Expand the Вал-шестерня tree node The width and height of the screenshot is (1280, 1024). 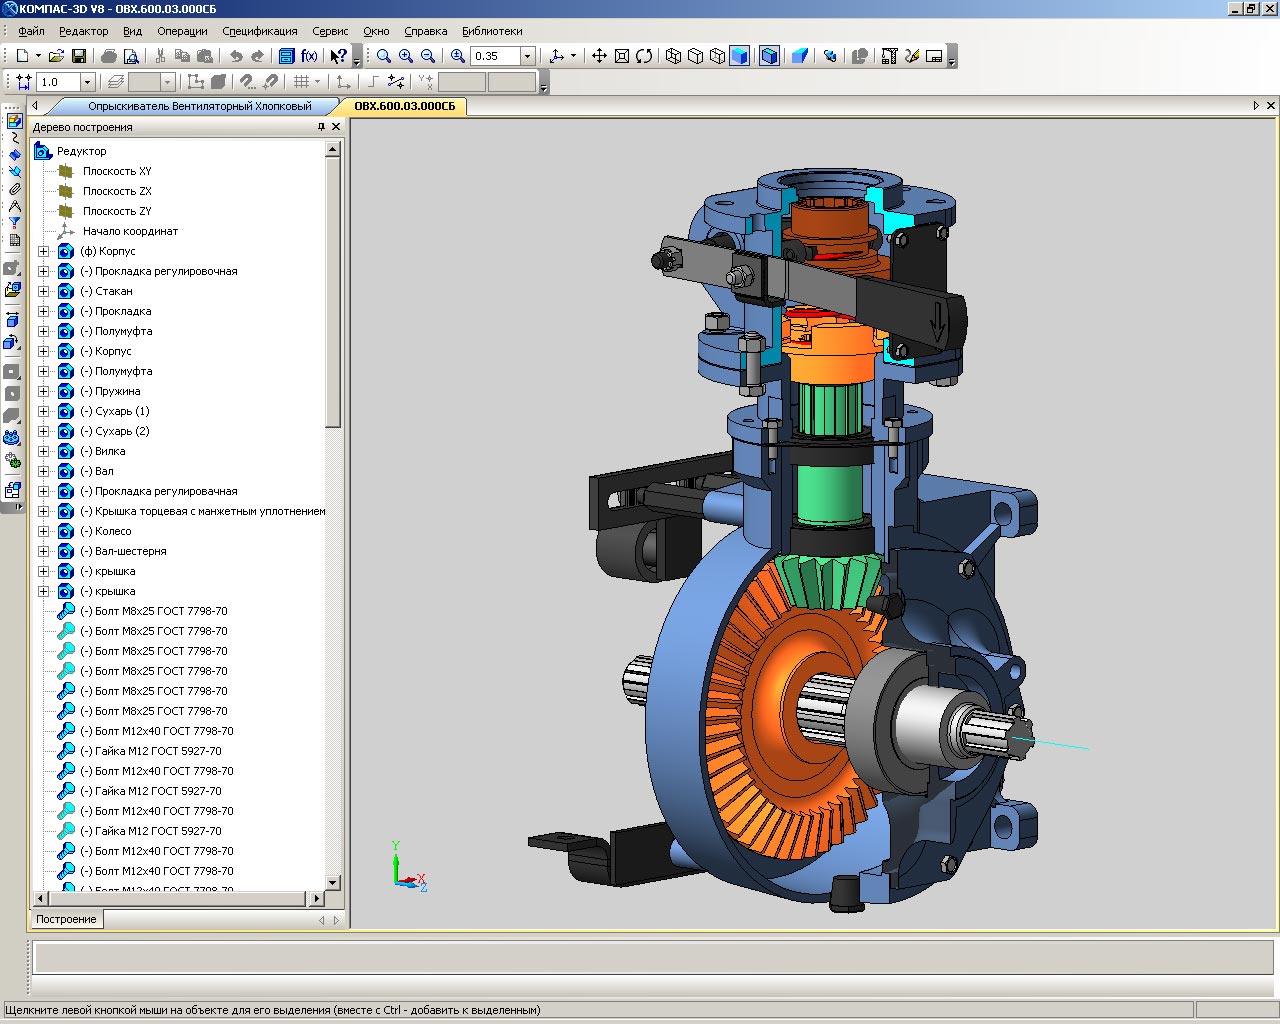43,551
